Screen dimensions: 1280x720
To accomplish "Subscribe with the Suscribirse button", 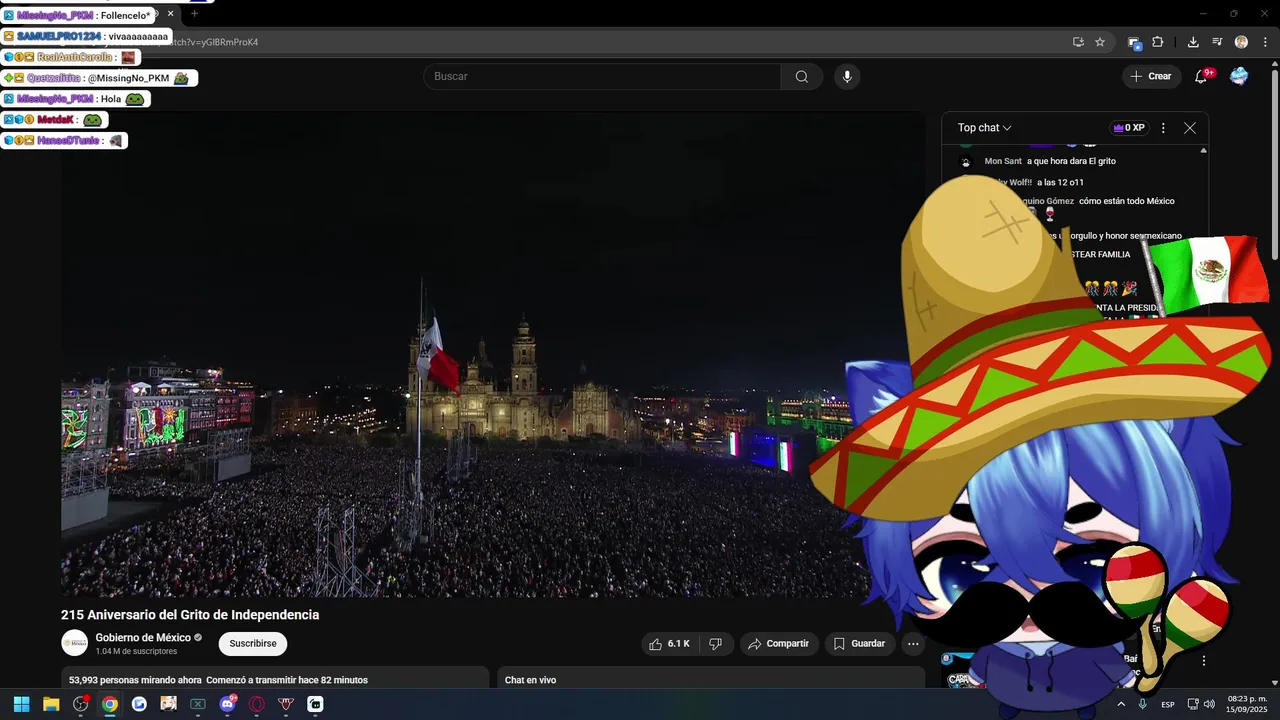I will pos(253,644).
